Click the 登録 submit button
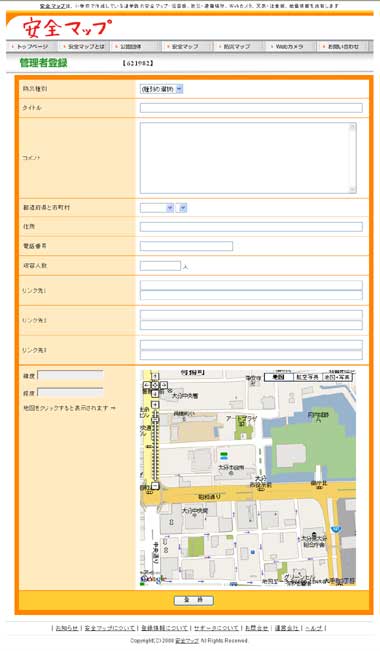 point(194,600)
